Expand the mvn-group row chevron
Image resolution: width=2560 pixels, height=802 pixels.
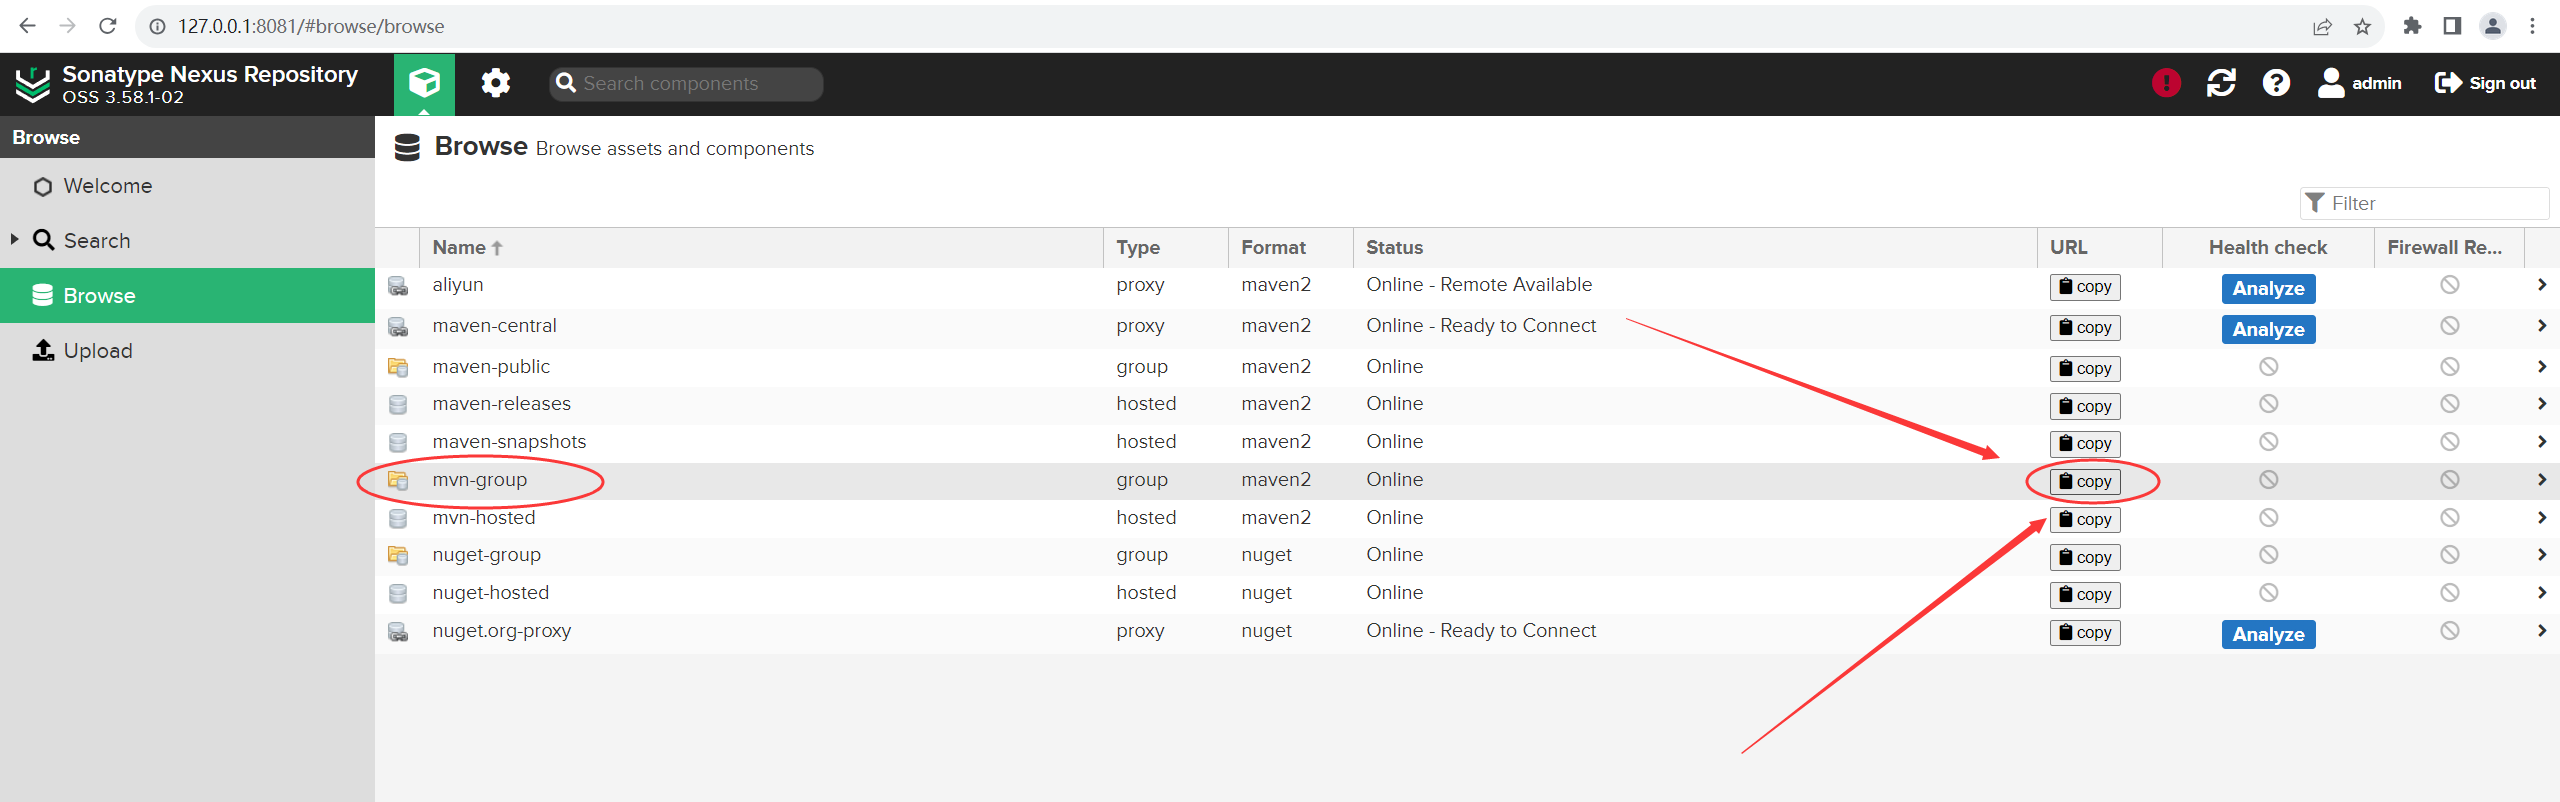point(2541,480)
